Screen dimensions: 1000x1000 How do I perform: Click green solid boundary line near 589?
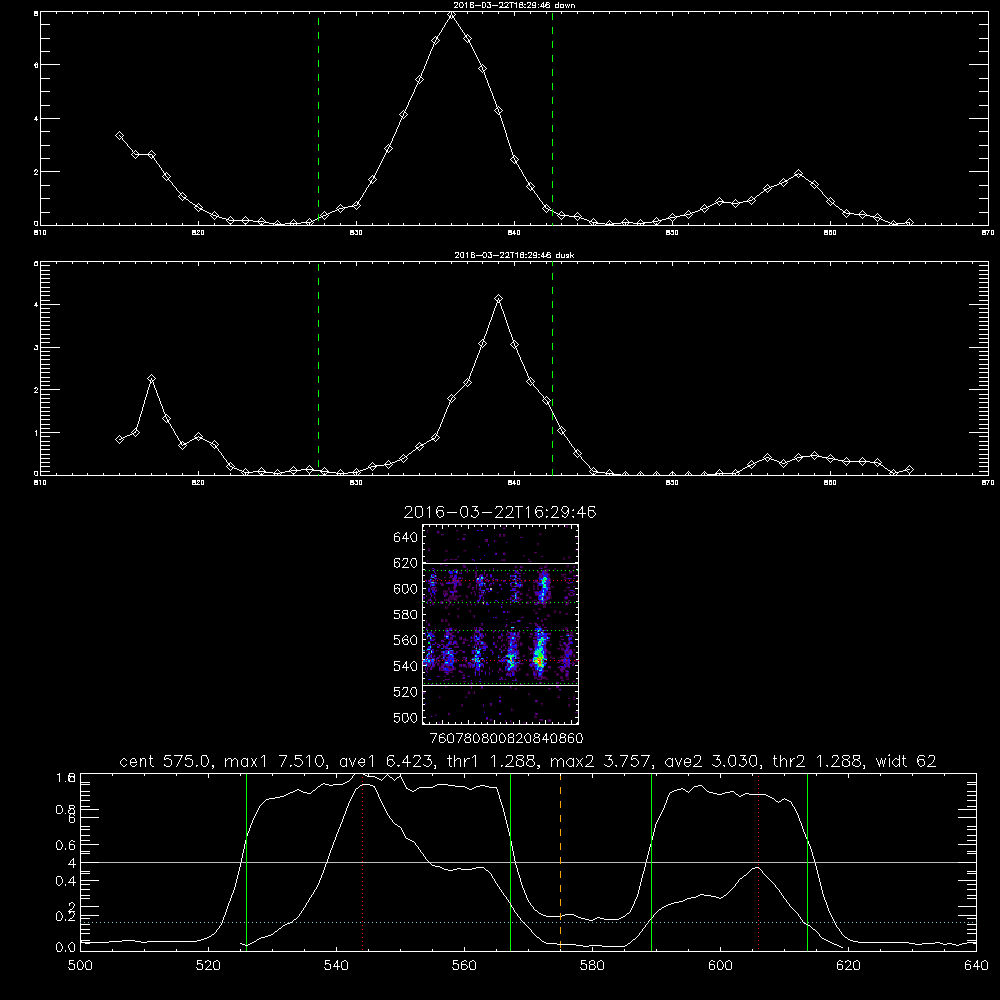click(x=651, y=862)
